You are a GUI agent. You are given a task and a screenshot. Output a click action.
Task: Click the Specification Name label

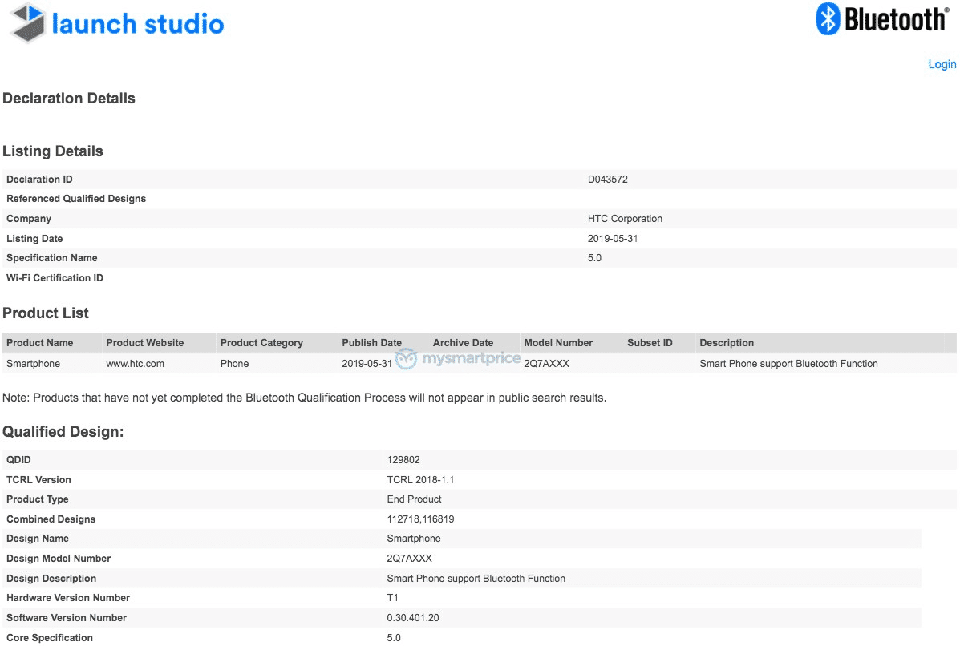(51, 258)
